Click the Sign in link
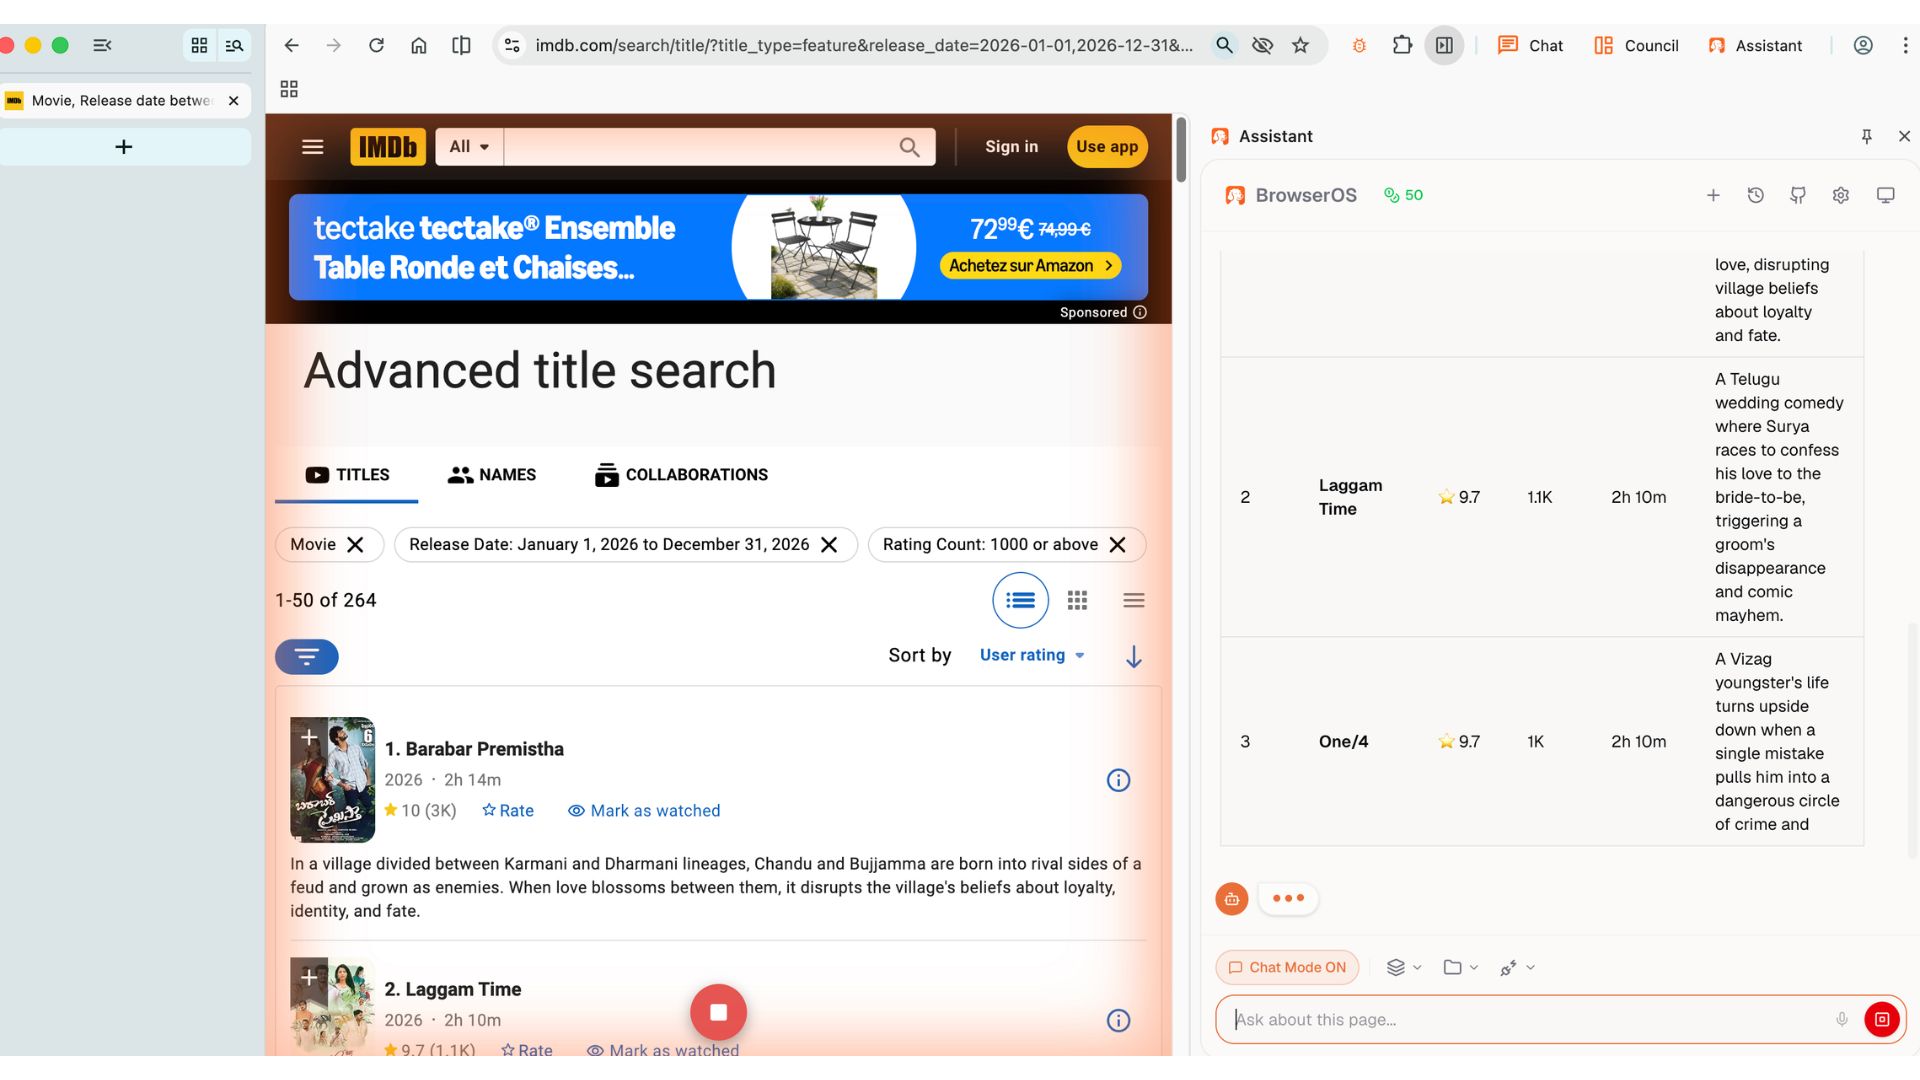The image size is (1920, 1080). pos(1011,147)
